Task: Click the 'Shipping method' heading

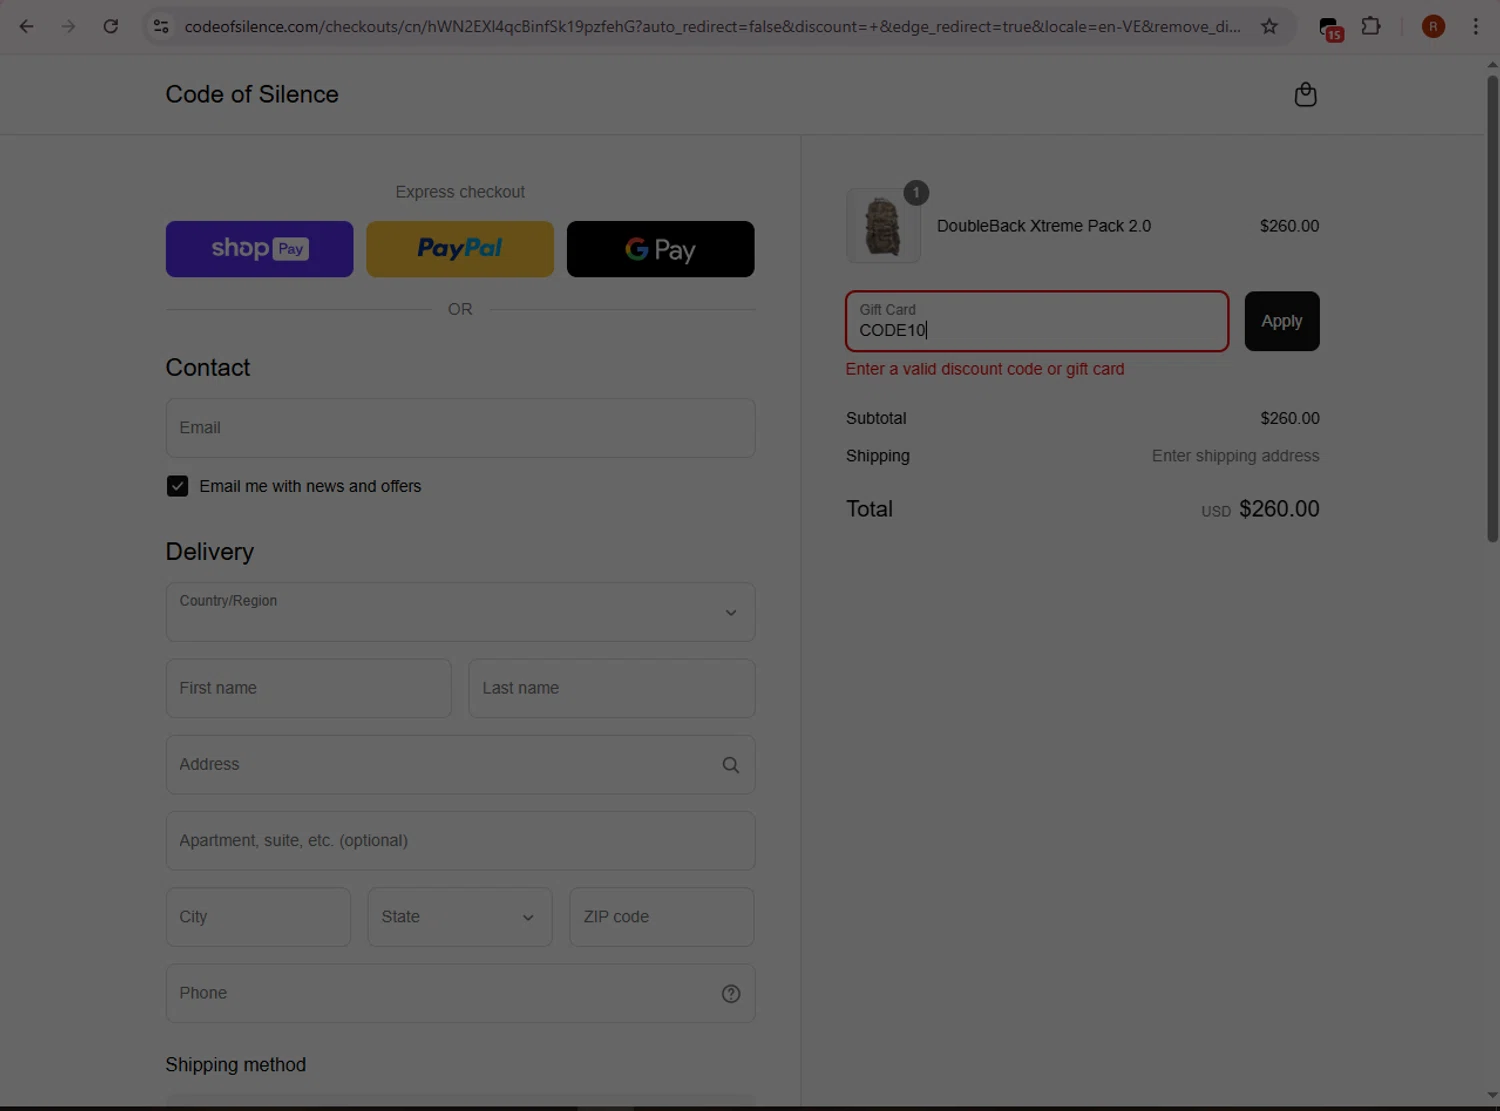Action: (x=236, y=1065)
